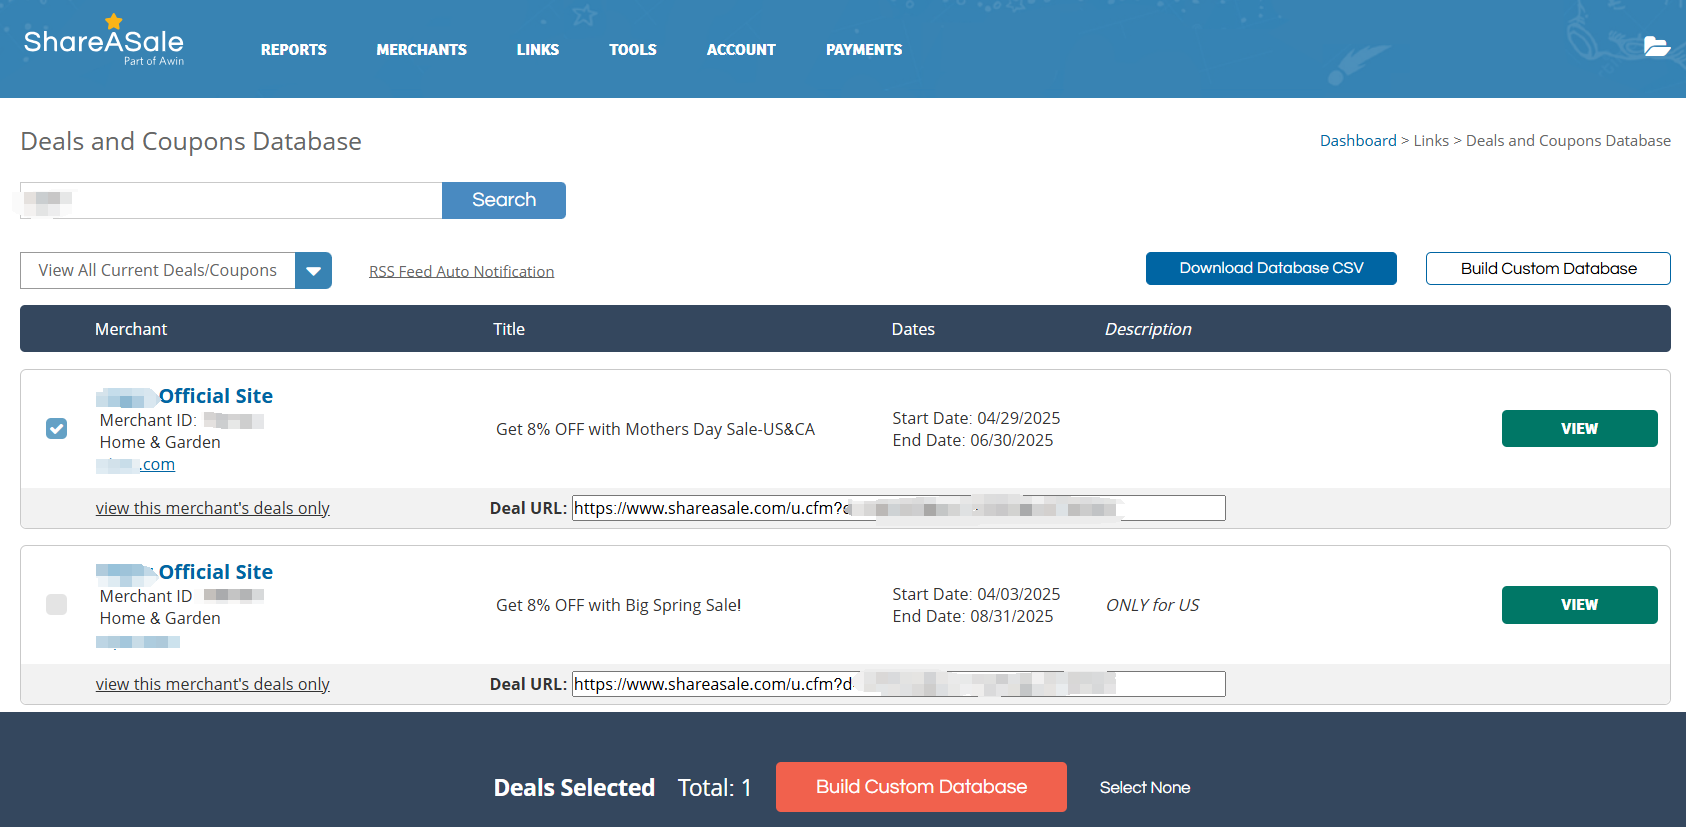This screenshot has width=1686, height=827.
Task: Open Official Site link for Mothers Day deal
Action: (216, 396)
